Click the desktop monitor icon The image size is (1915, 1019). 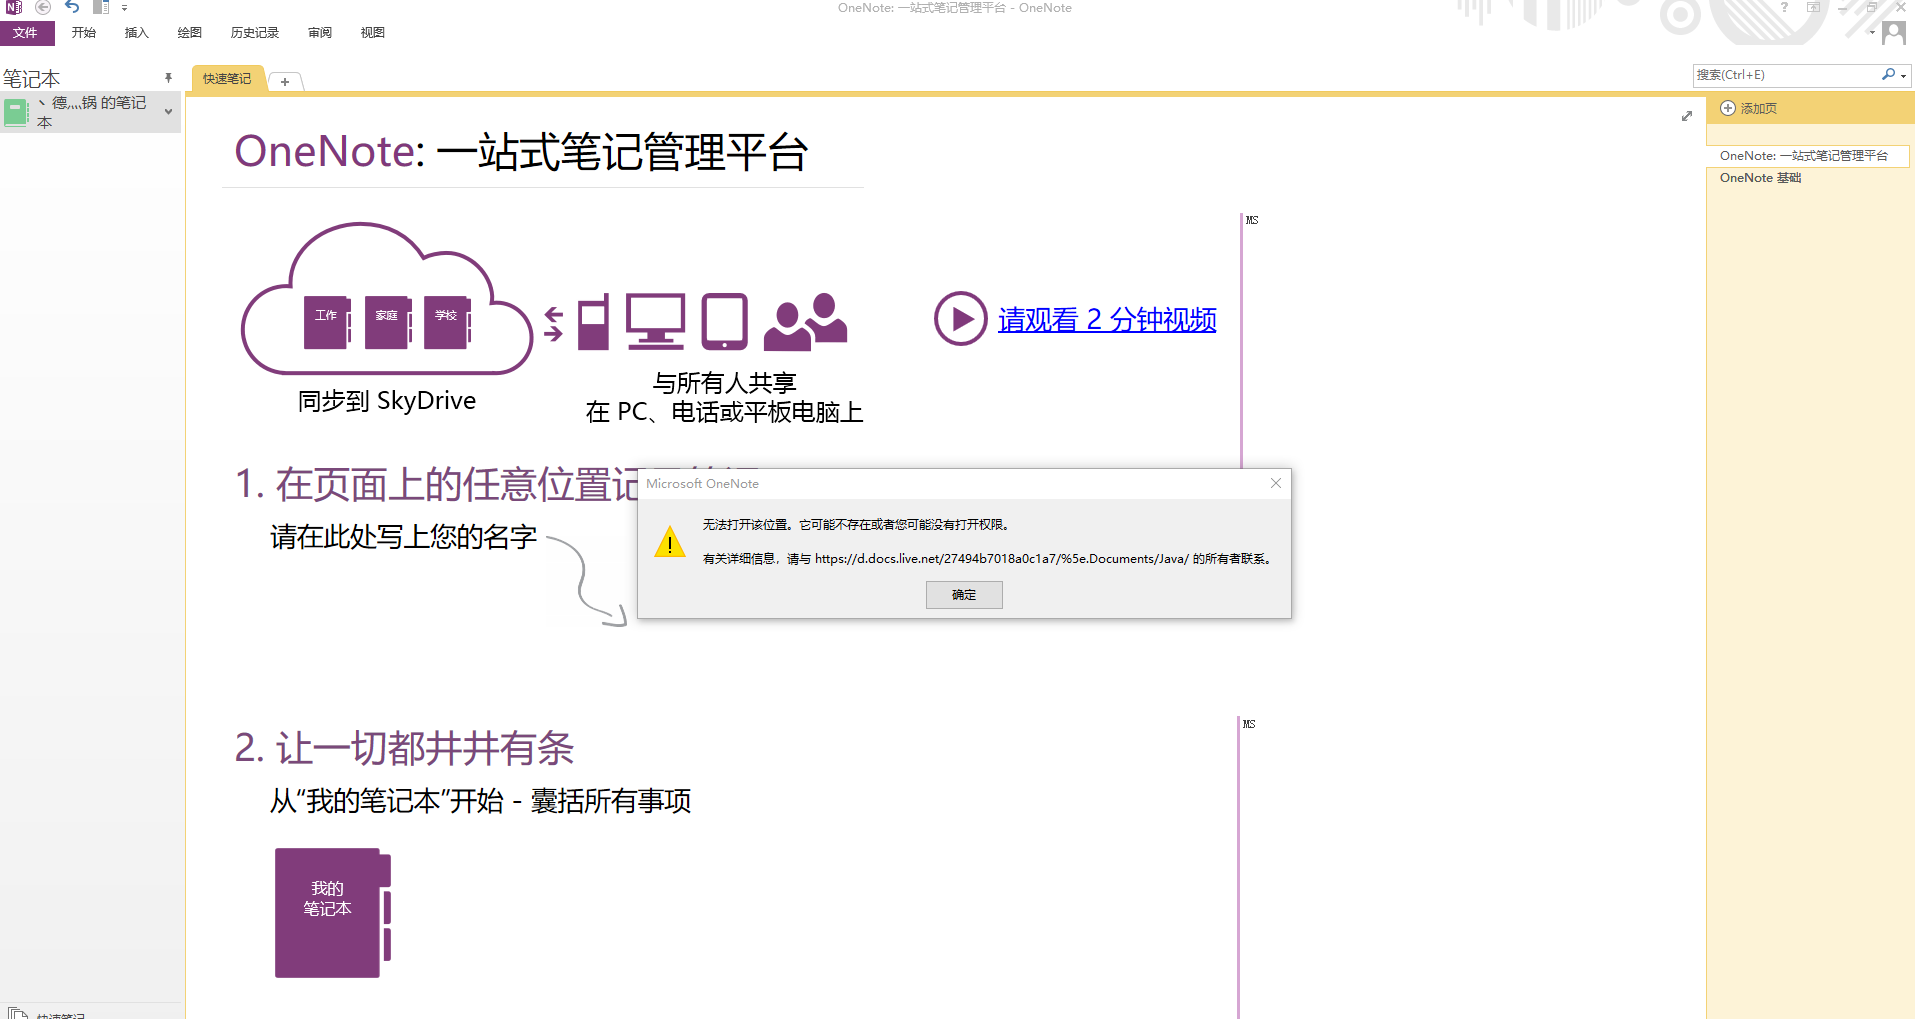656,321
